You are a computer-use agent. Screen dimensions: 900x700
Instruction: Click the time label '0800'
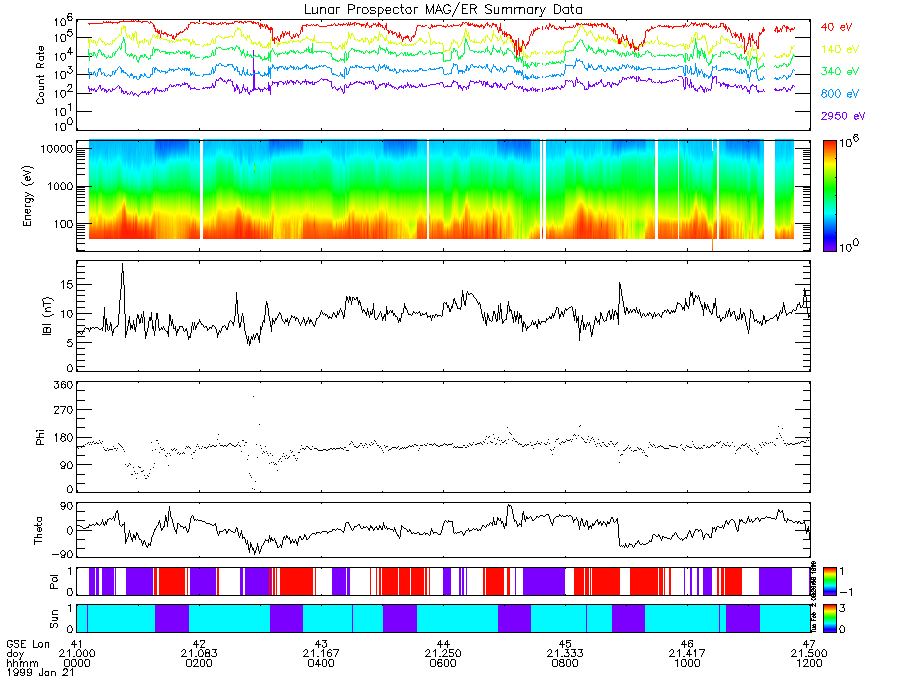point(565,663)
